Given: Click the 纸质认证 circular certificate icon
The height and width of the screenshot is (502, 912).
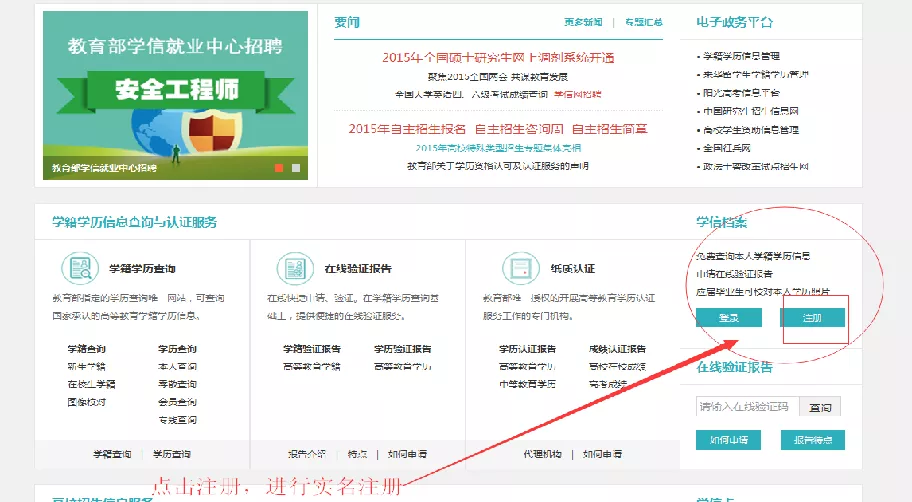Looking at the screenshot, I should pyautogui.click(x=521, y=268).
